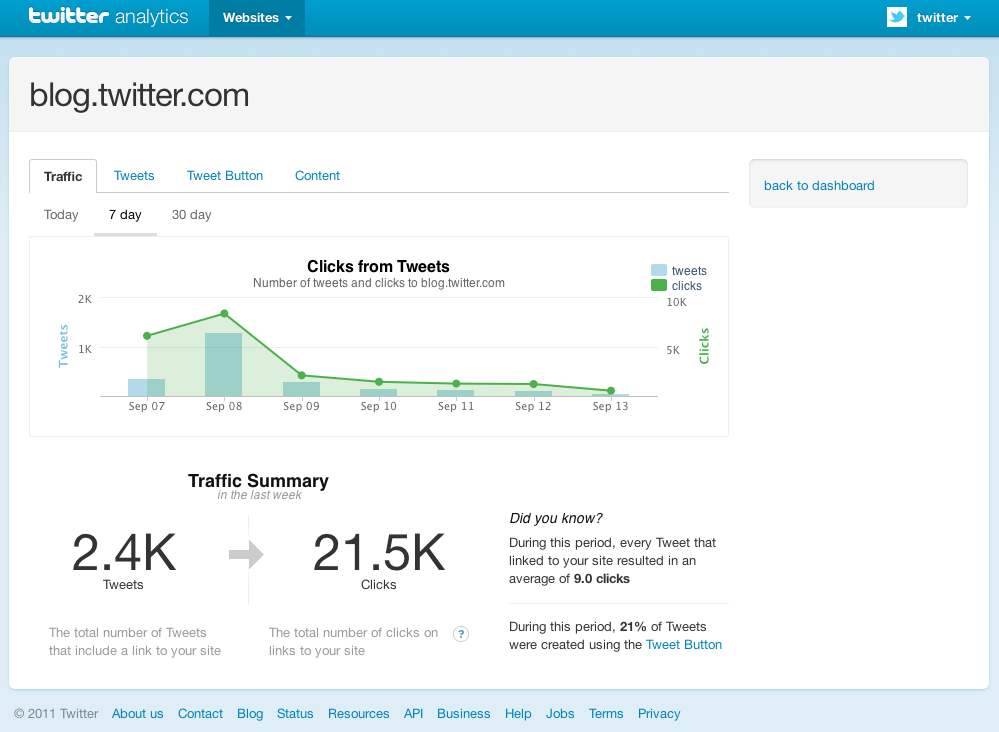
Task: Follow the Tweet Button link in Did you know
Action: (x=684, y=645)
